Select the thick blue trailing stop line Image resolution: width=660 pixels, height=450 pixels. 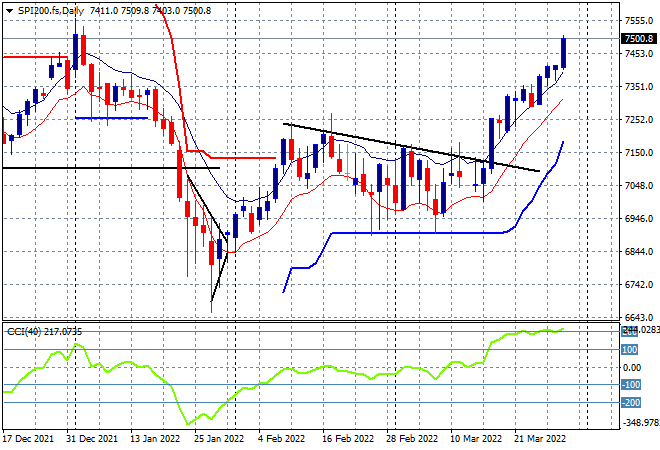coord(423,233)
